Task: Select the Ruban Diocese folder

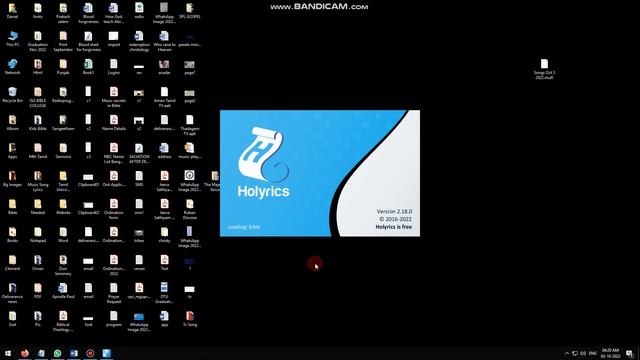Action: tap(190, 210)
